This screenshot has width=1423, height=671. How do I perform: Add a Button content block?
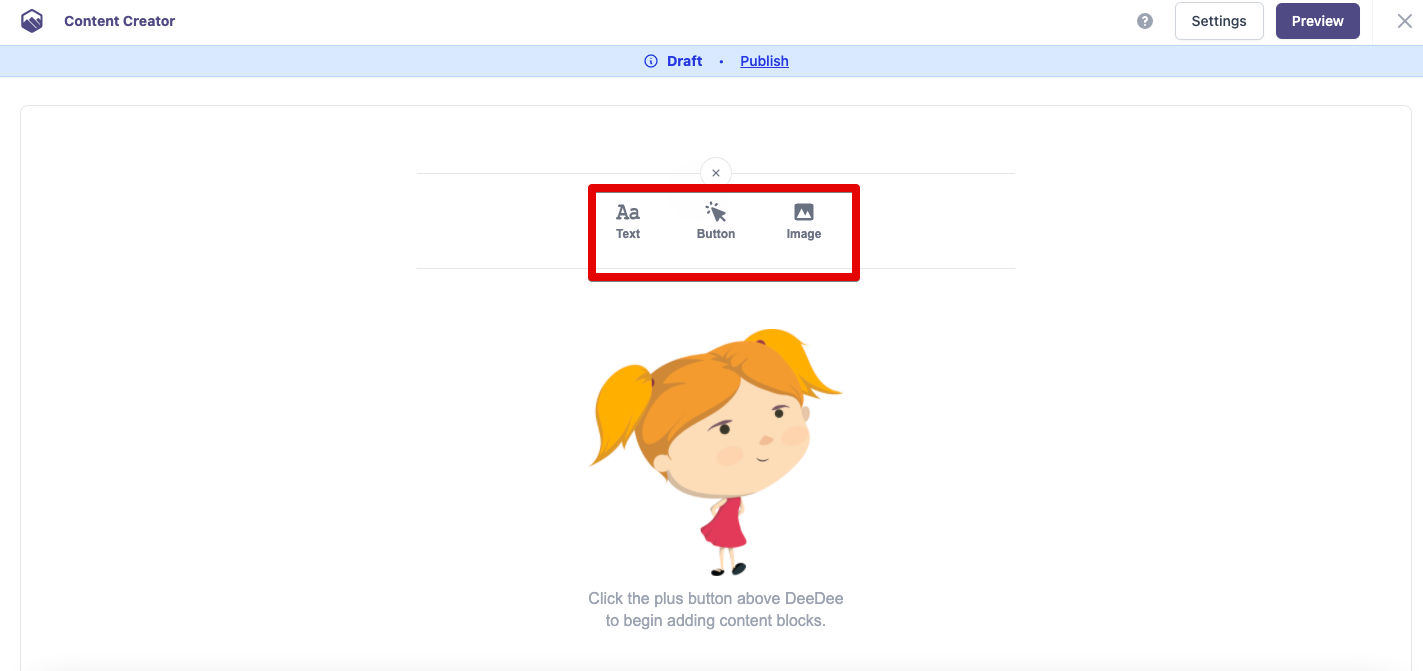(x=715, y=221)
